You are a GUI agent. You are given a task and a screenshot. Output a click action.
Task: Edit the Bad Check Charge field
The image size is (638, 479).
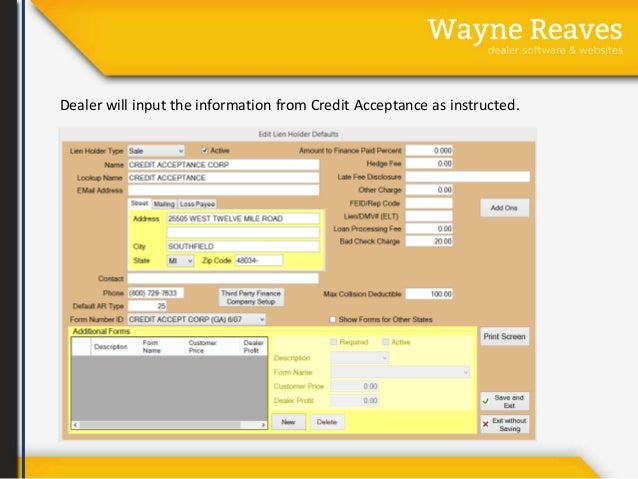click(x=429, y=241)
